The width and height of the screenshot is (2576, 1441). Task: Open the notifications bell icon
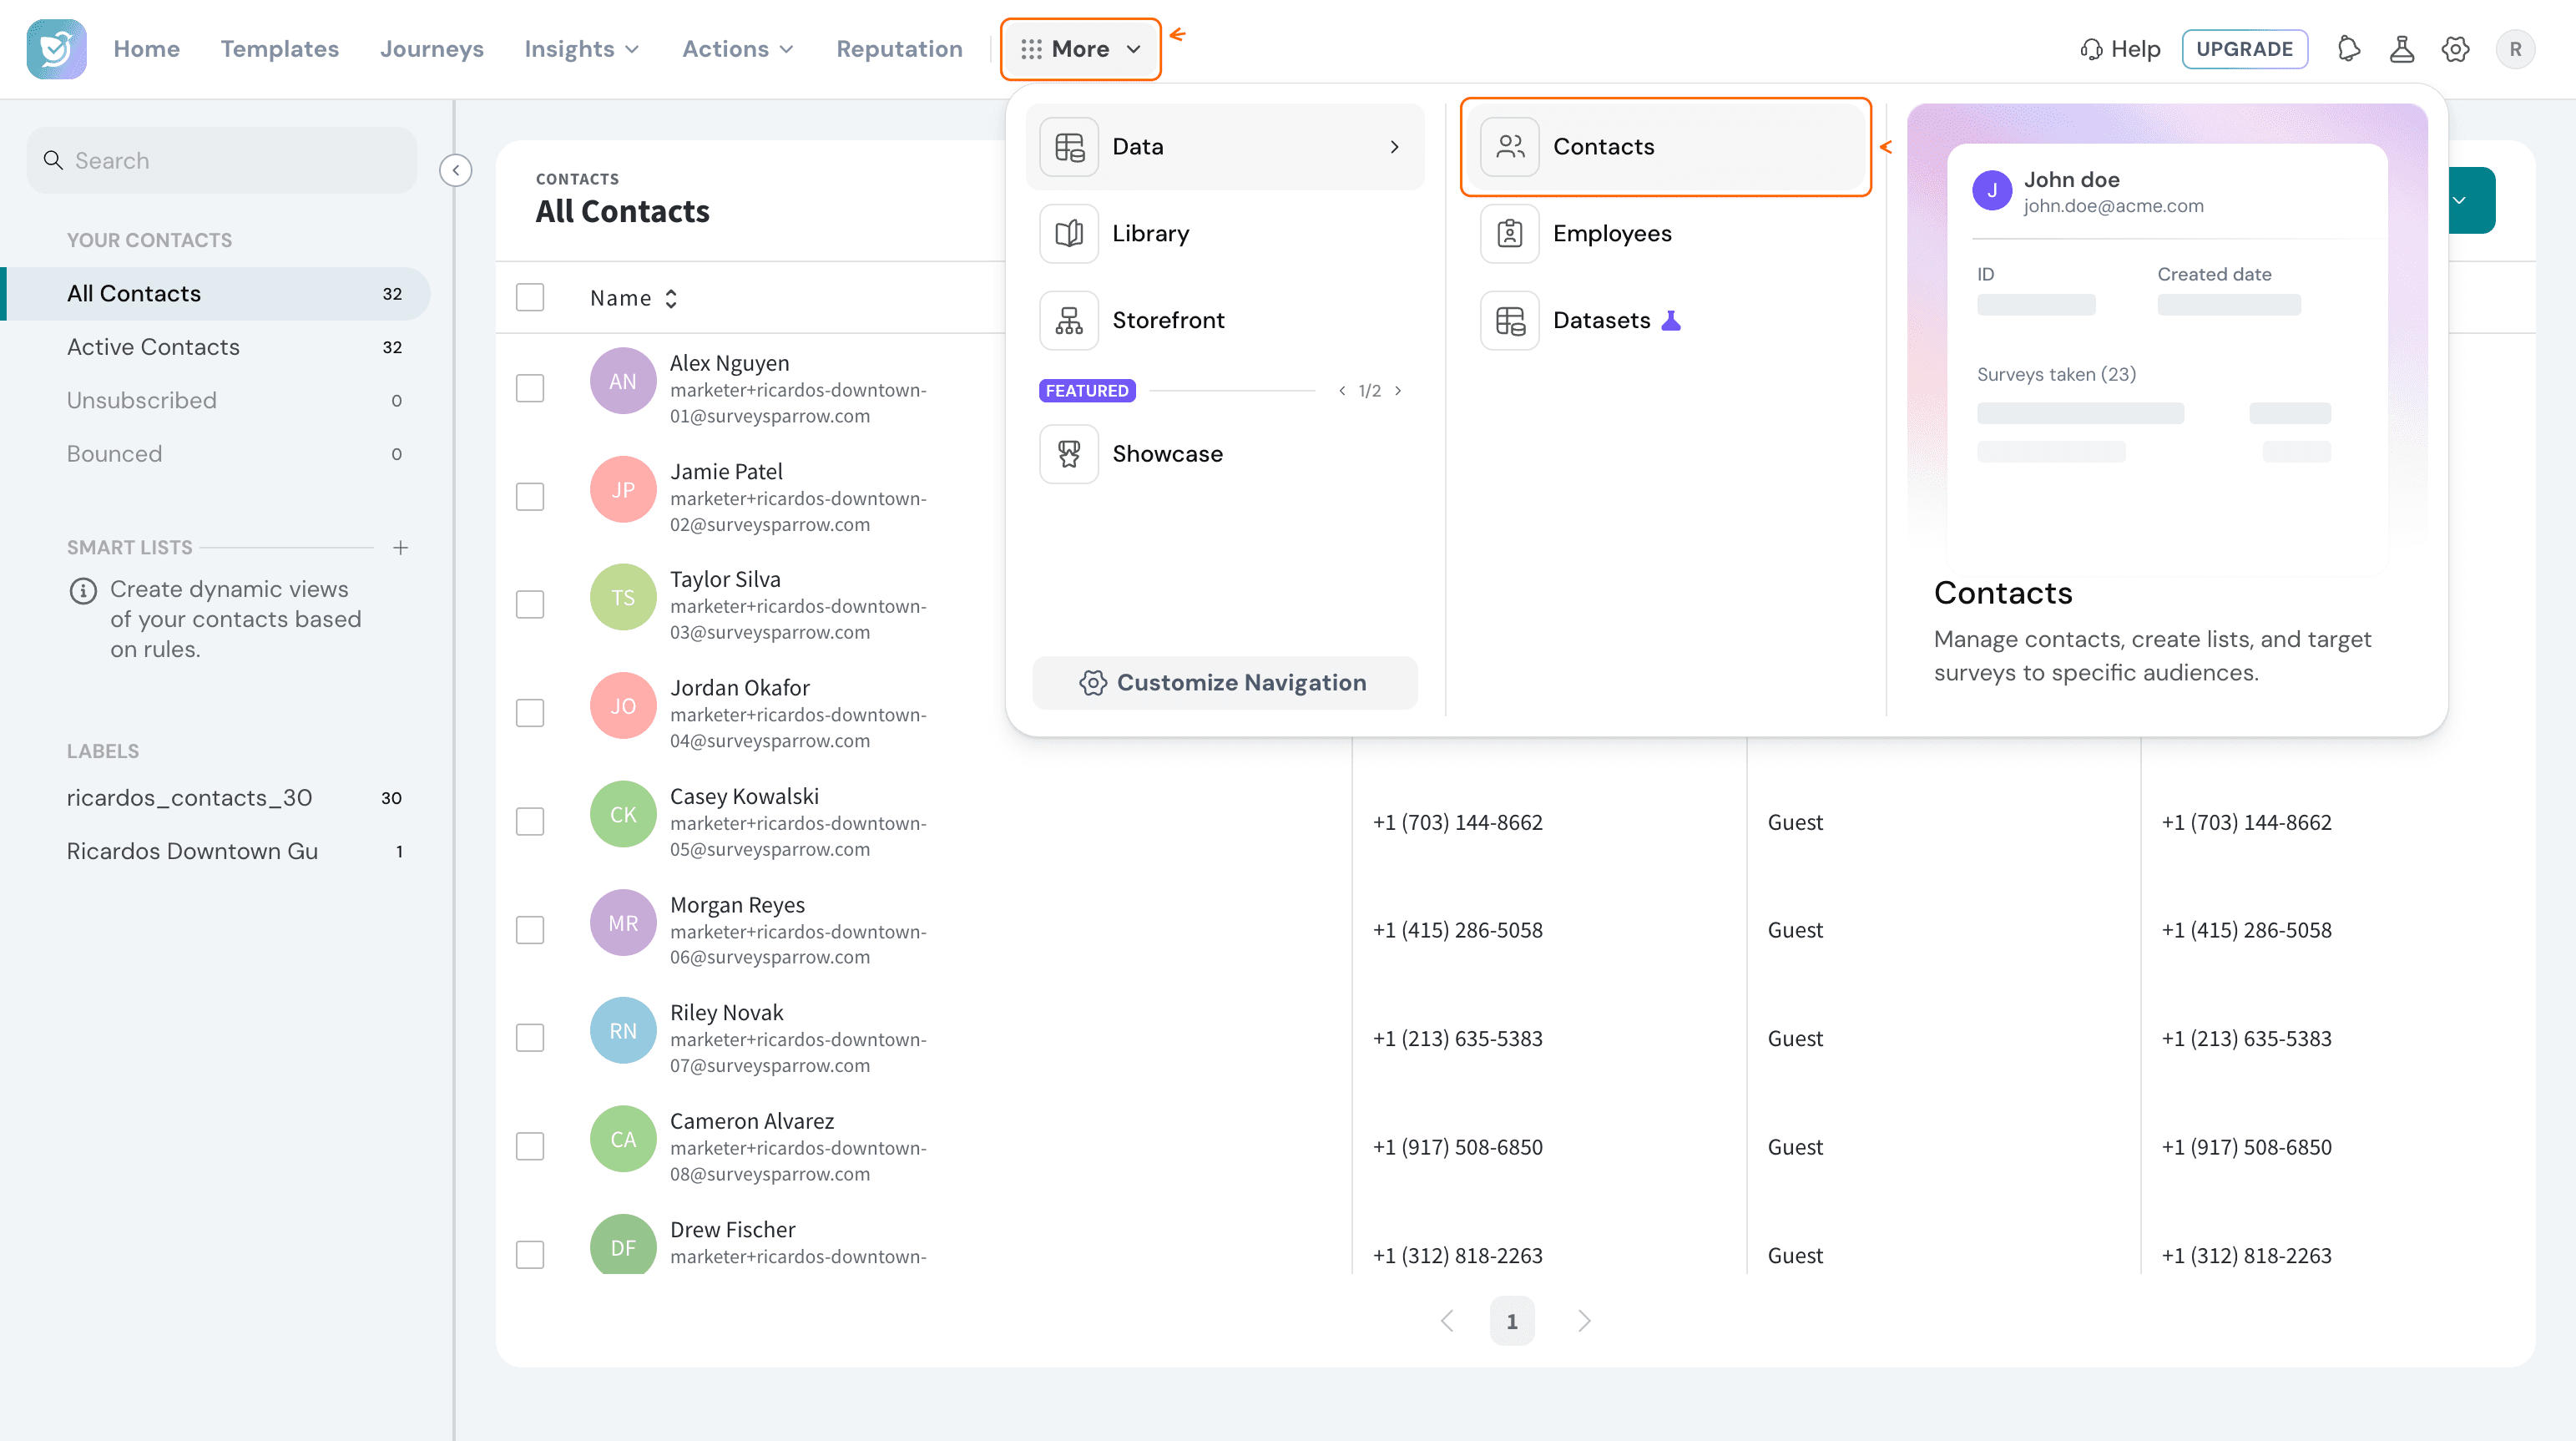[x=2349, y=49]
